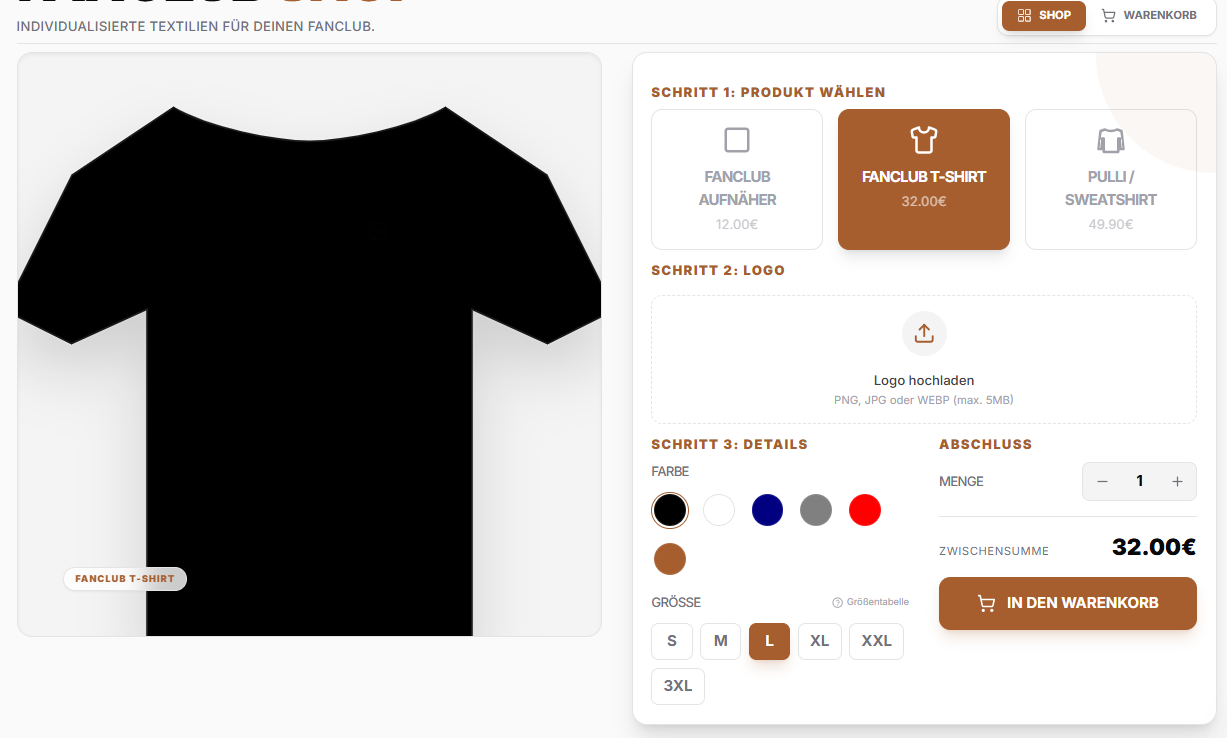
Task: Click the t-shirt icon in Fanclub T-Shirt card
Action: 924,140
